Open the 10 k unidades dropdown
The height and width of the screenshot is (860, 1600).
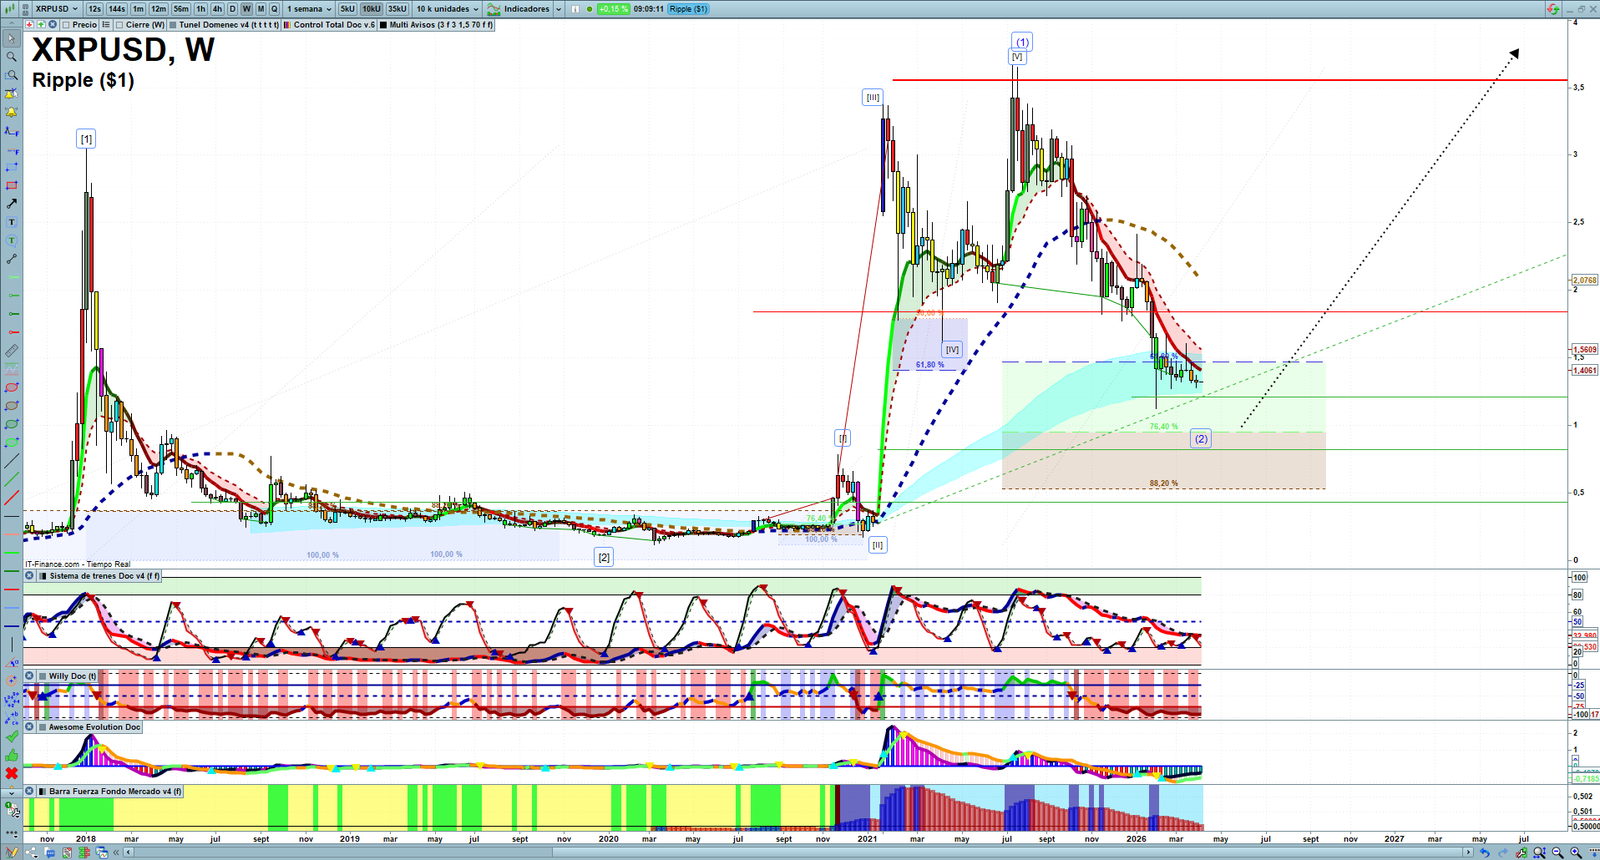coord(448,9)
